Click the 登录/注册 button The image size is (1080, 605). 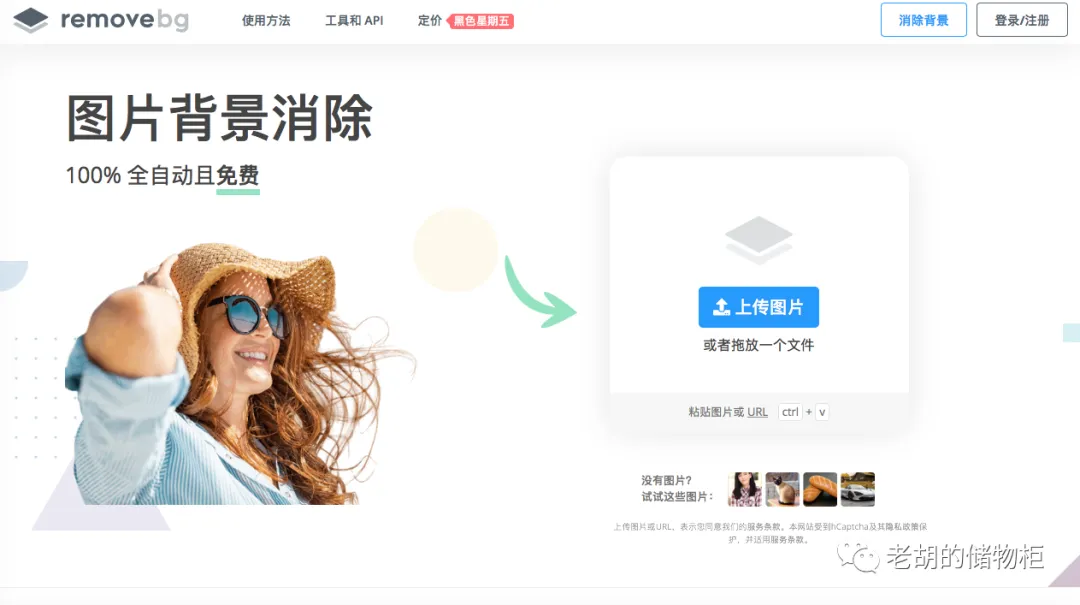pos(1022,20)
